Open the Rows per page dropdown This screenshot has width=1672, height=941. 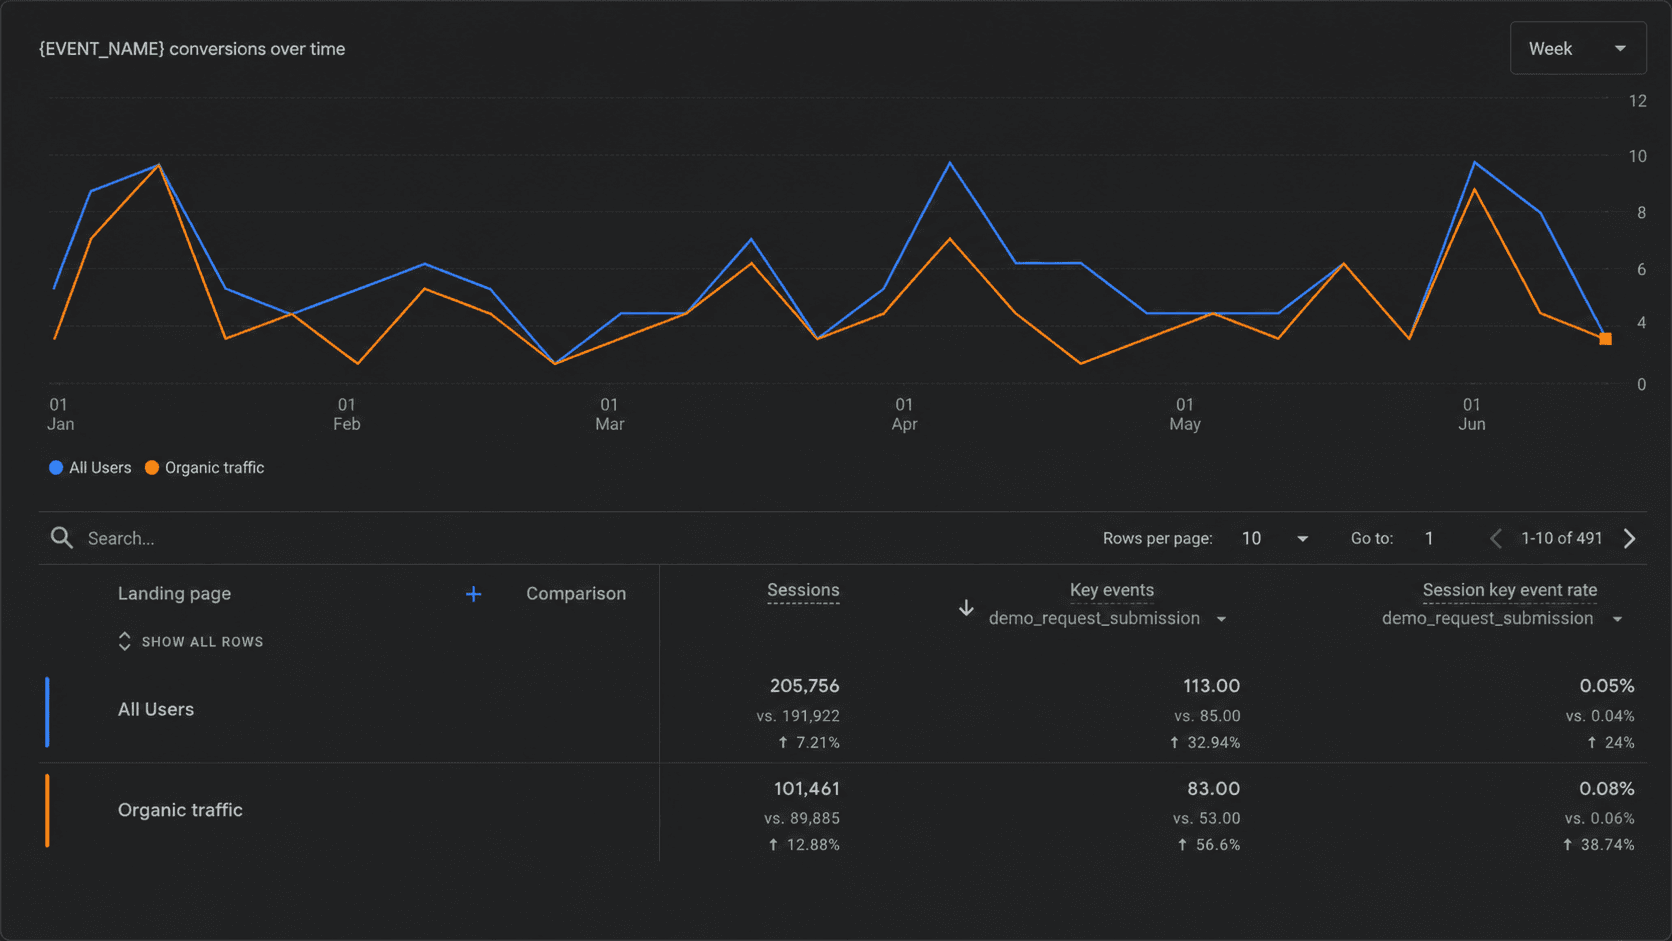(1275, 538)
